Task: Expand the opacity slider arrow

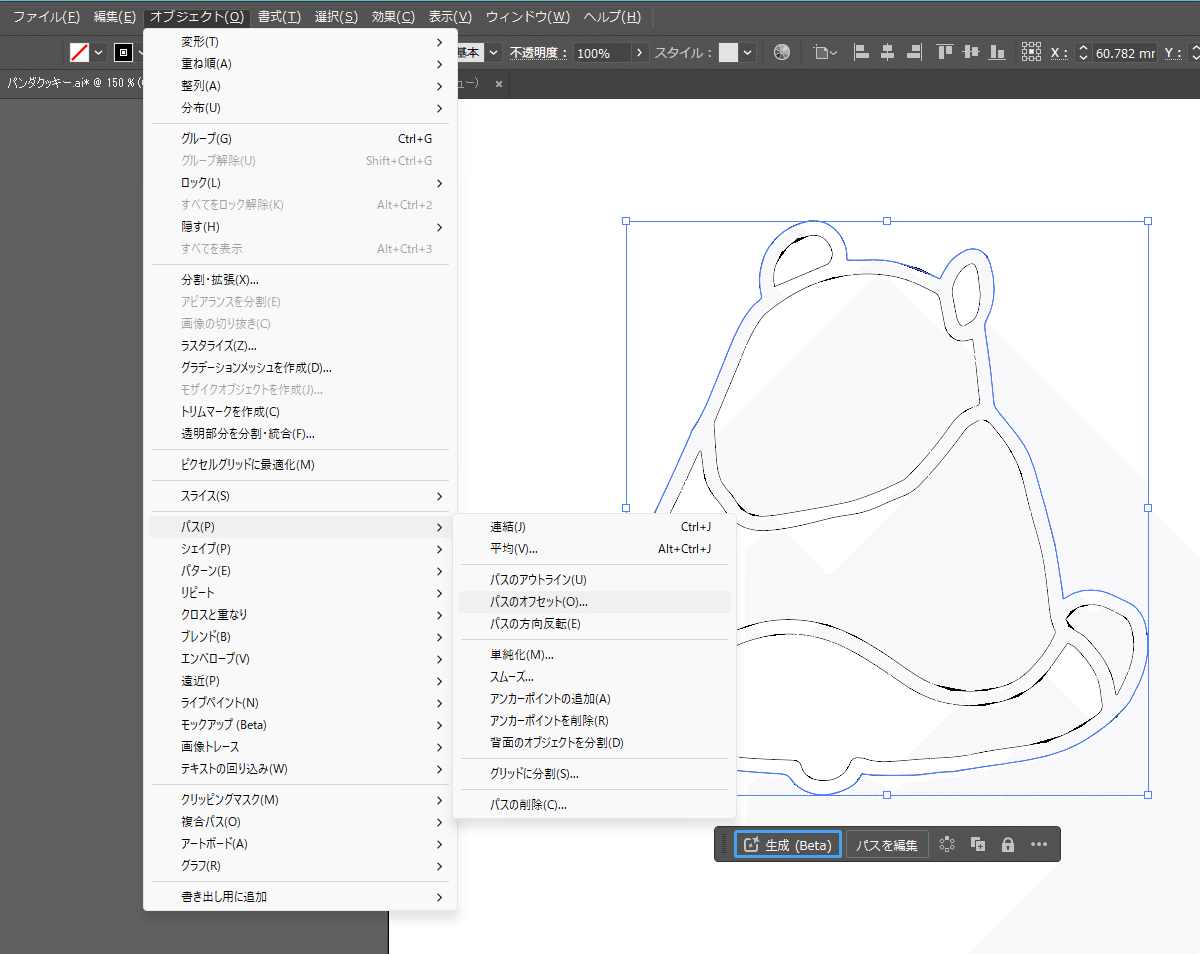Action: [x=641, y=52]
